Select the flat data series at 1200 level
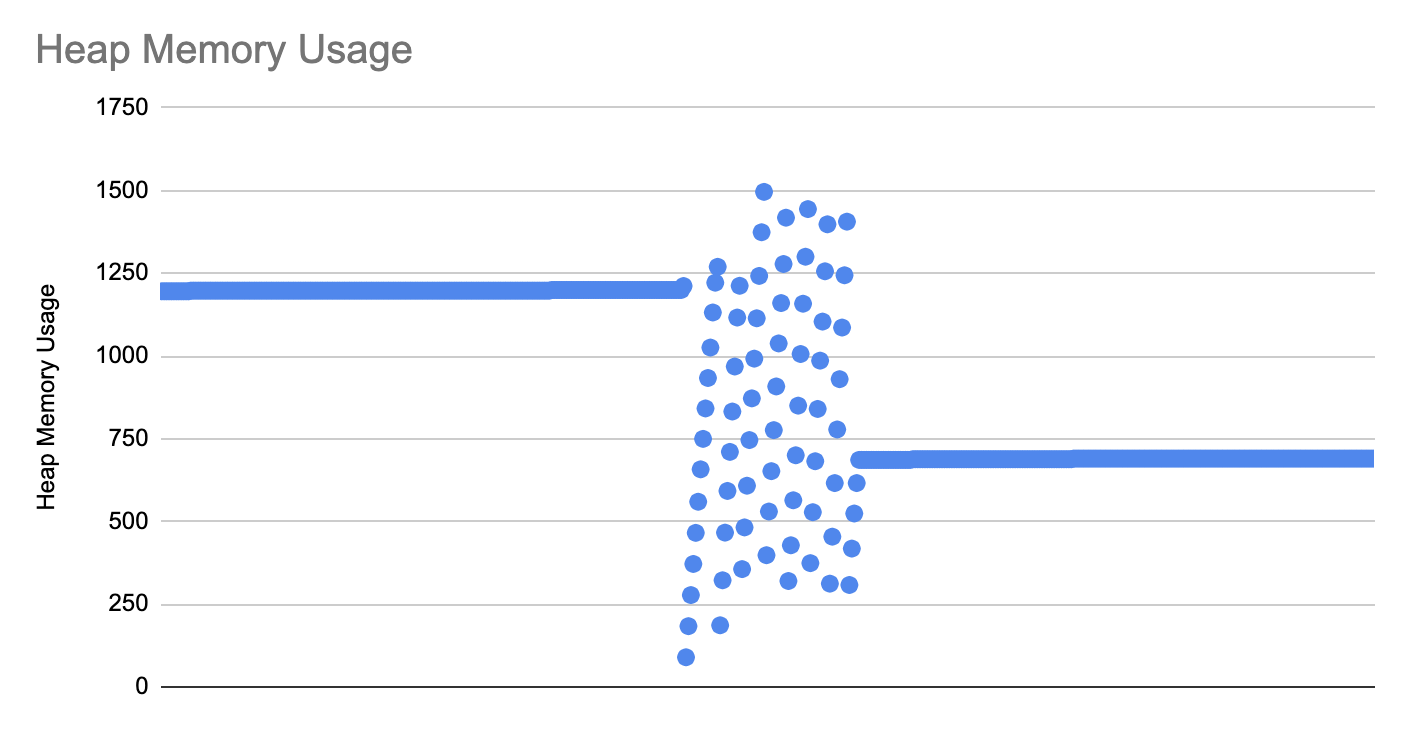Screen dimensions: 1412x734 [x=420, y=291]
